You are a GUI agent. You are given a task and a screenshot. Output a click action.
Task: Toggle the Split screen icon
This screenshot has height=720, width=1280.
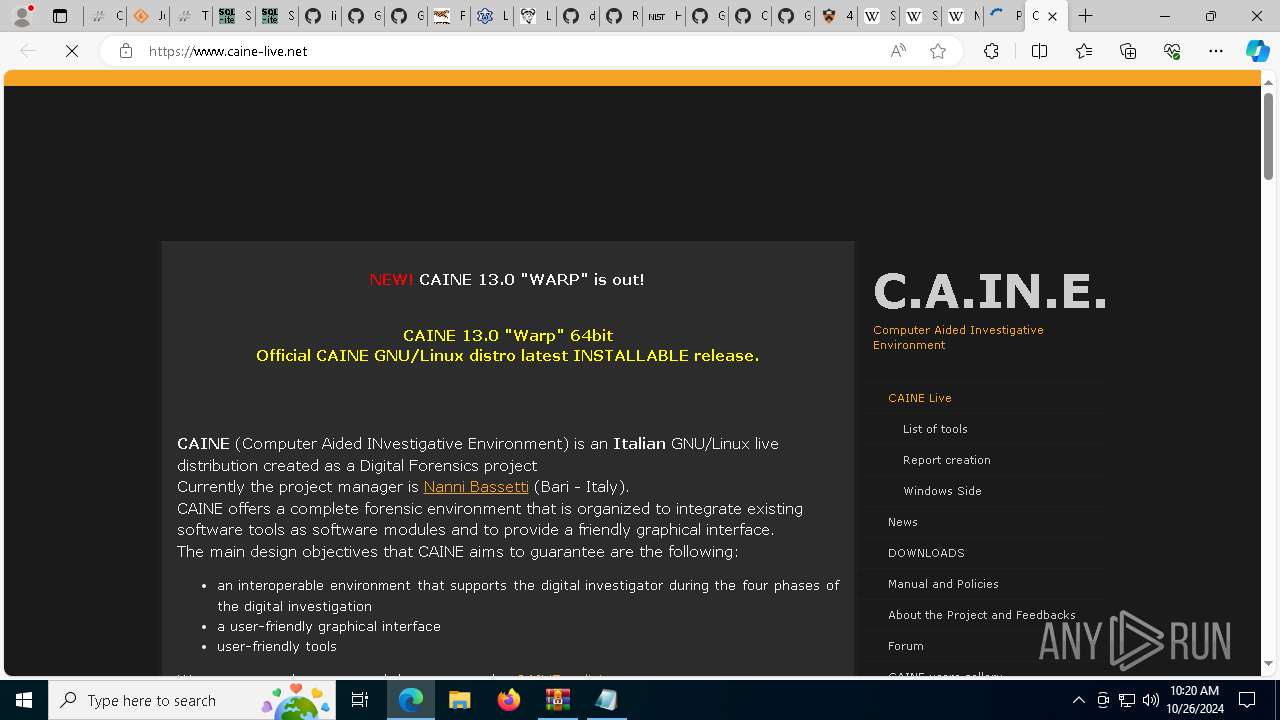[x=1039, y=51]
